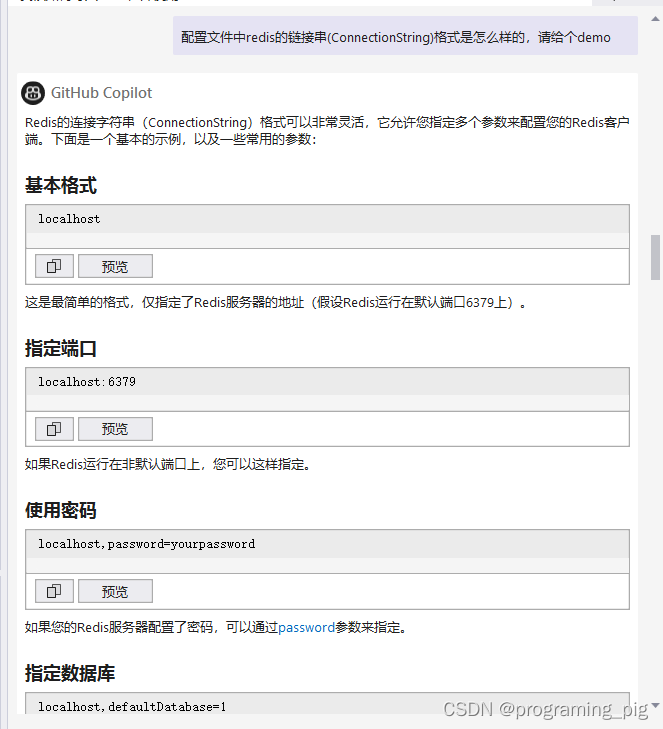The width and height of the screenshot is (663, 729).
Task: Click the 指定端口 heading
Action: coord(61,348)
